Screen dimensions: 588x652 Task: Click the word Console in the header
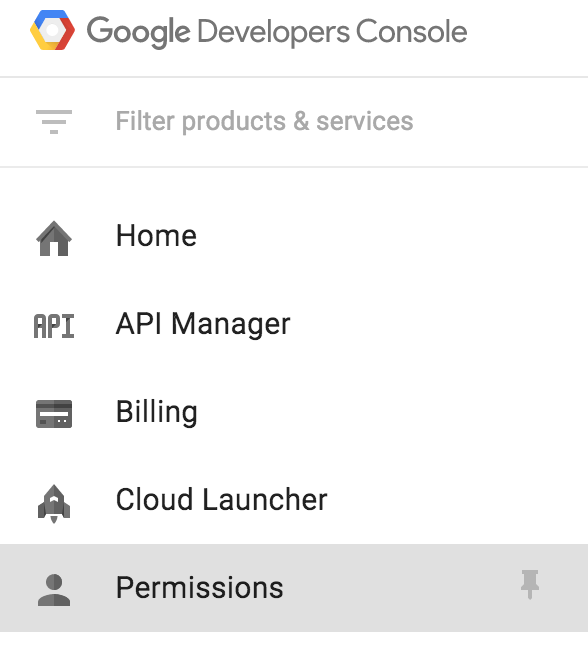(412, 31)
